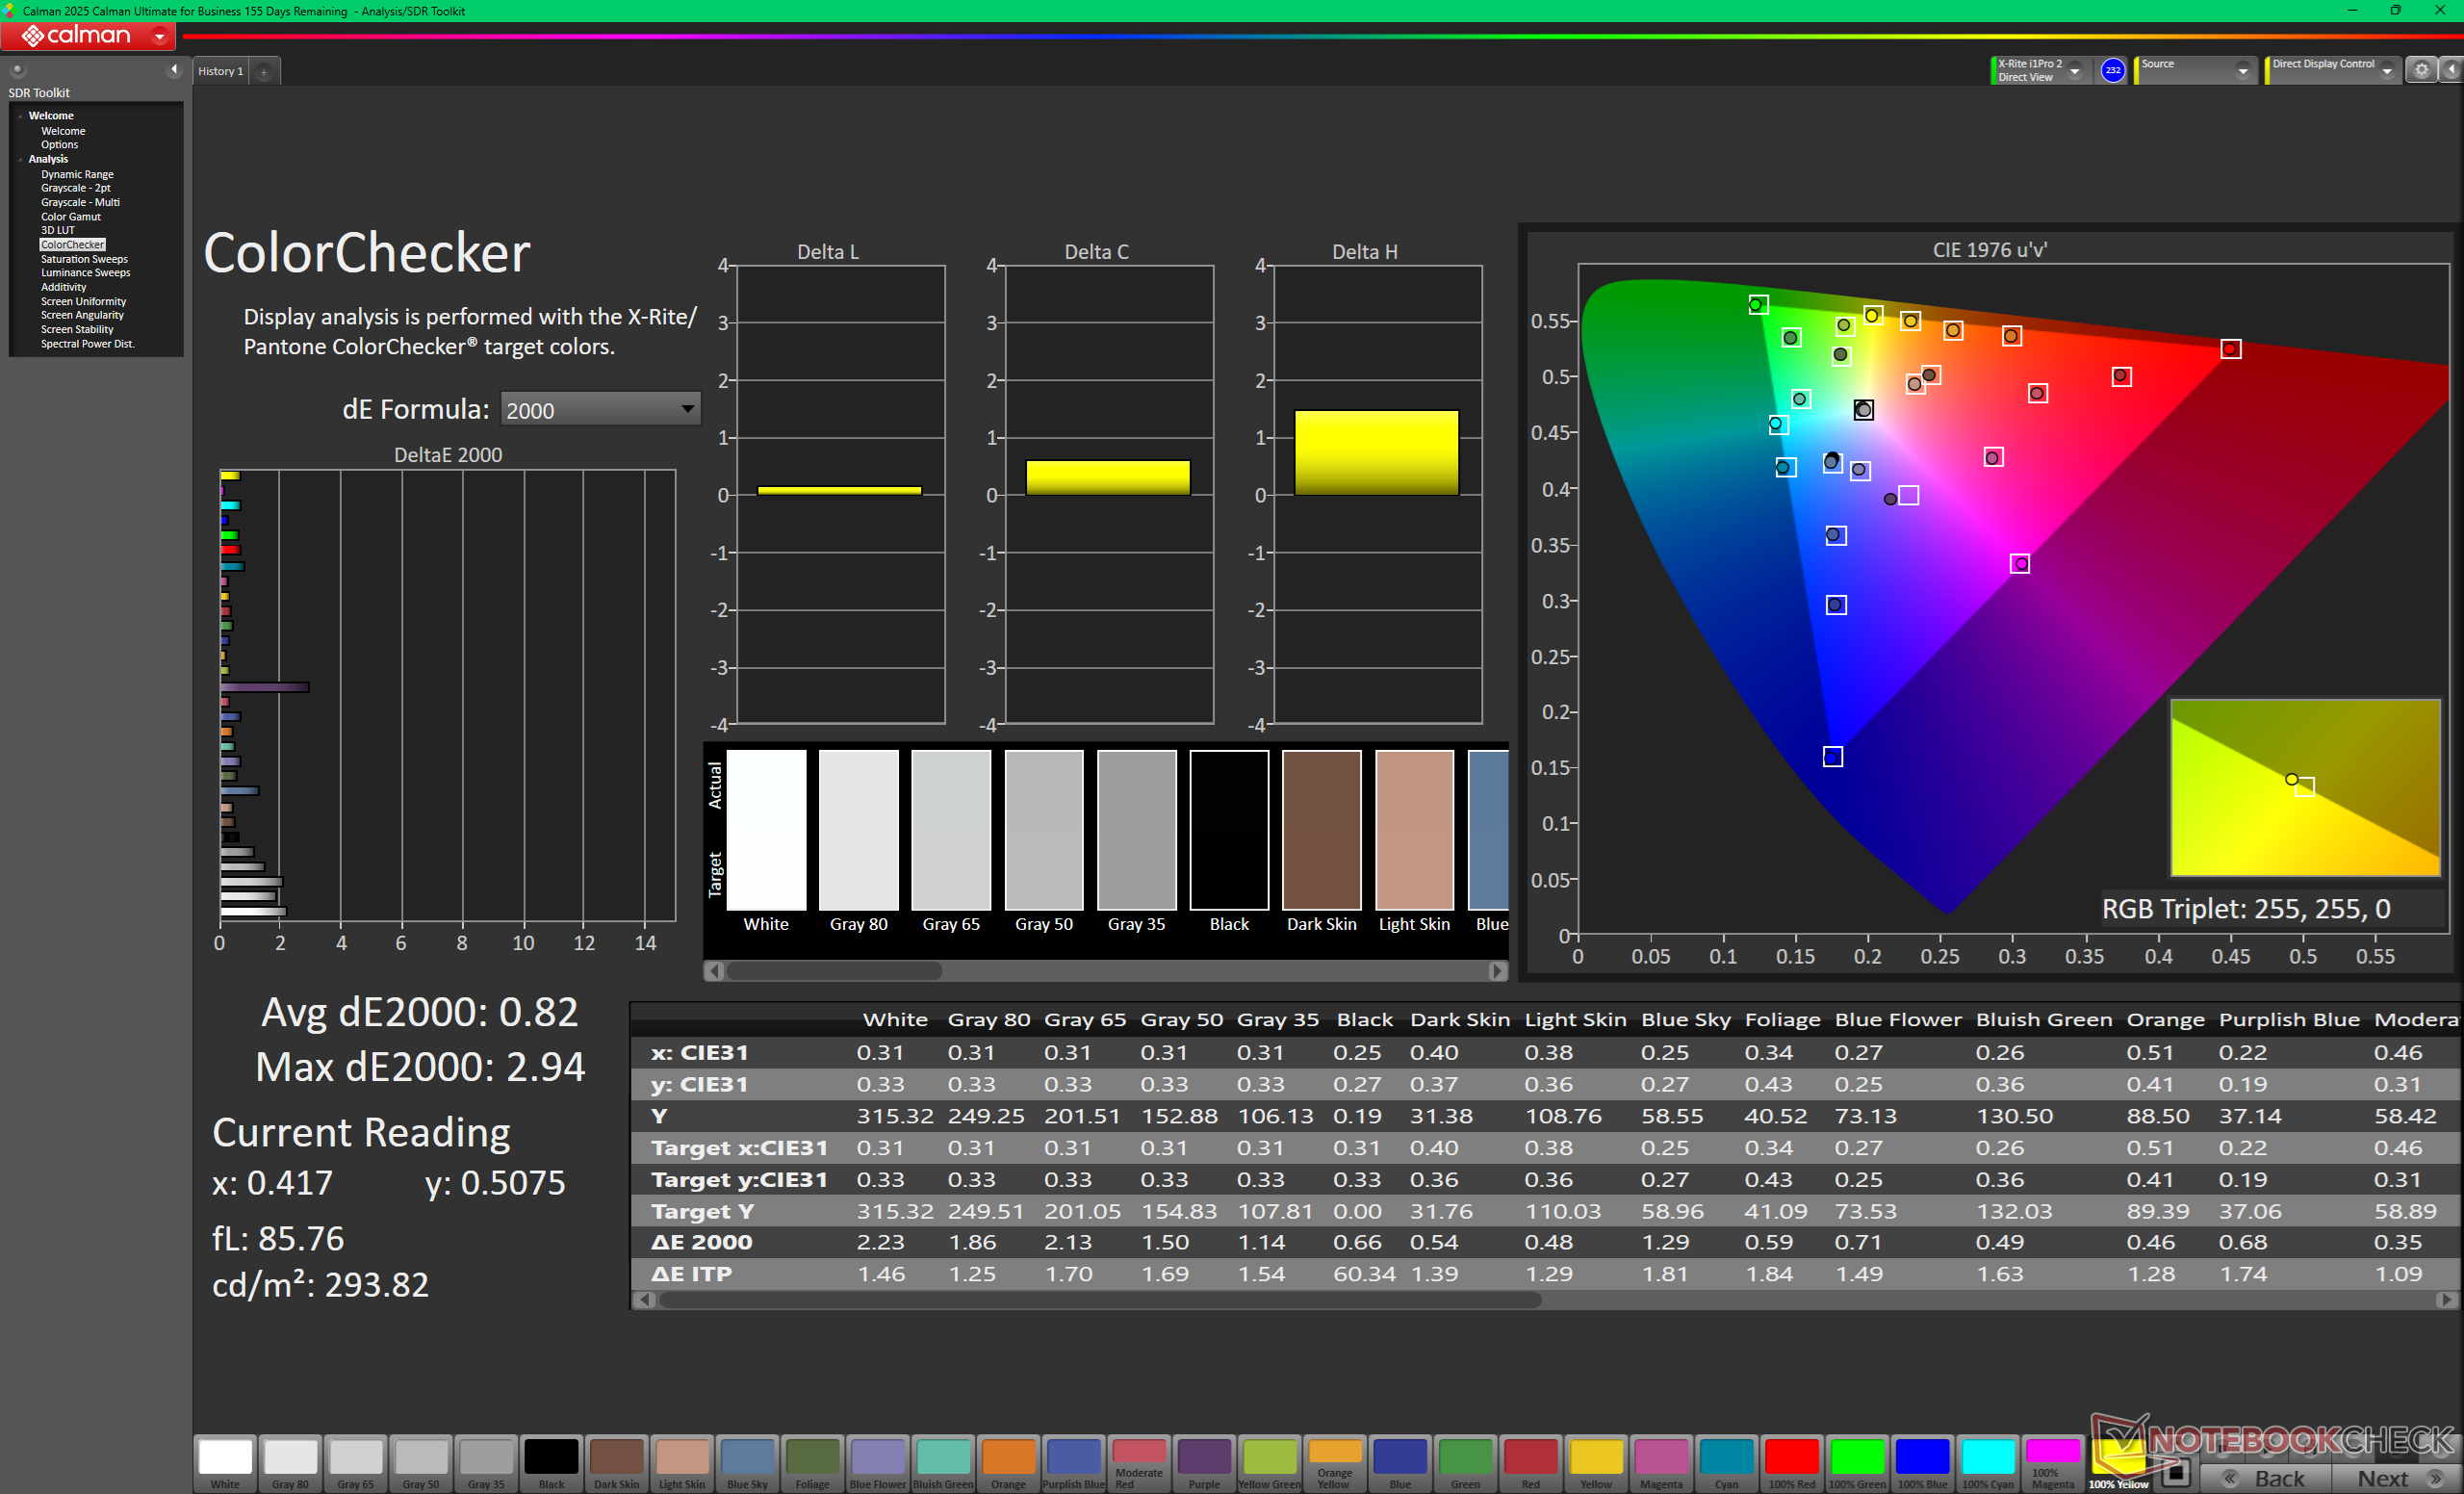The image size is (2464, 1494).
Task: Select the 100% Green patch in the bottom strip
Action: point(1857,1463)
